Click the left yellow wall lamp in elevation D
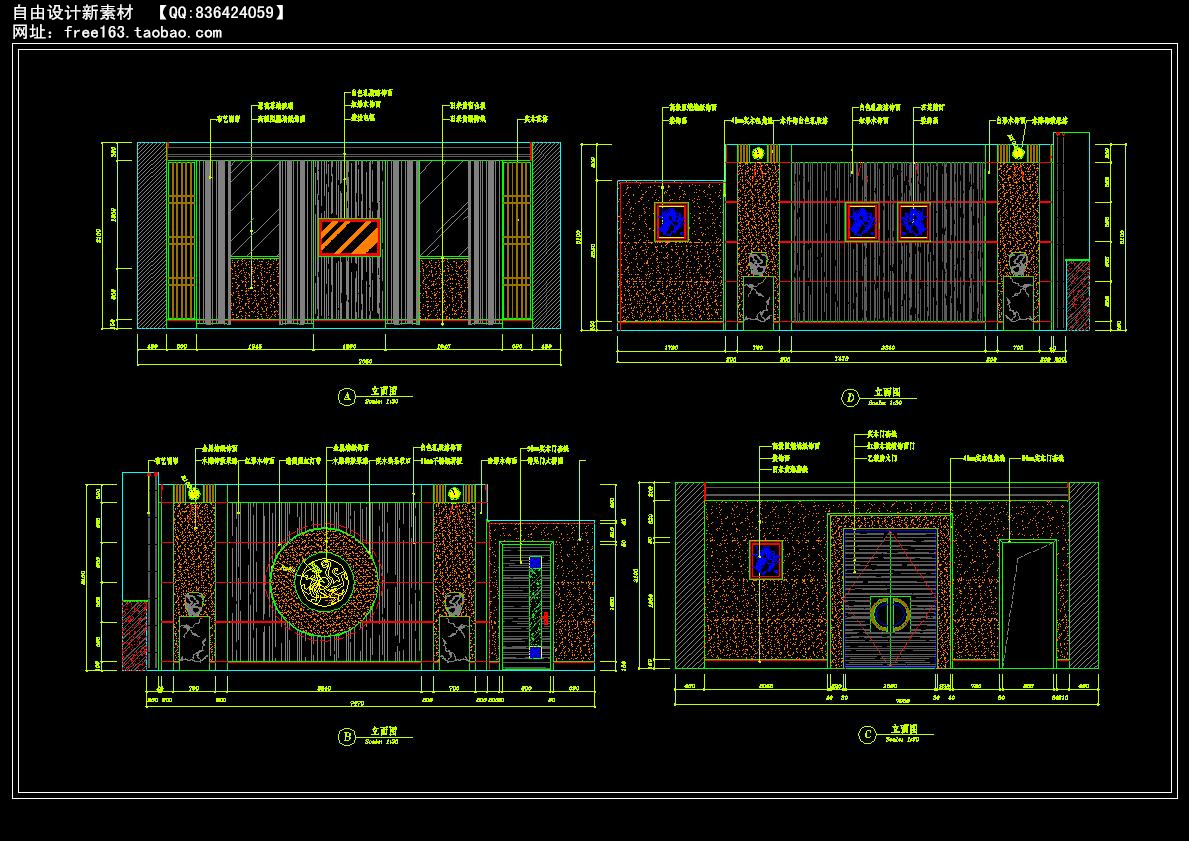Screen dimensions: 1189x841 tap(758, 154)
